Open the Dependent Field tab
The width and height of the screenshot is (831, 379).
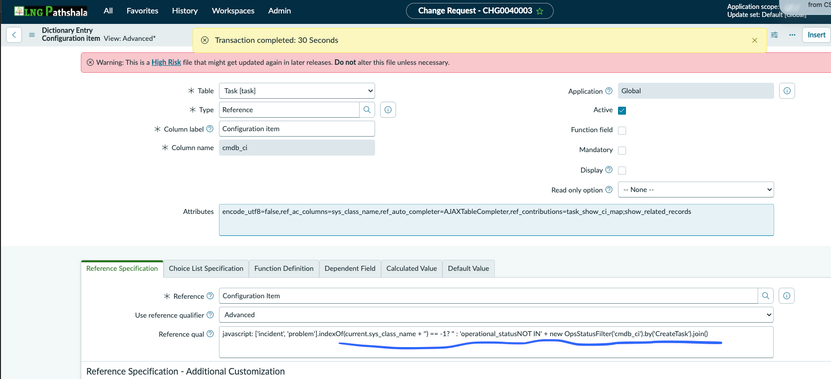(350, 268)
